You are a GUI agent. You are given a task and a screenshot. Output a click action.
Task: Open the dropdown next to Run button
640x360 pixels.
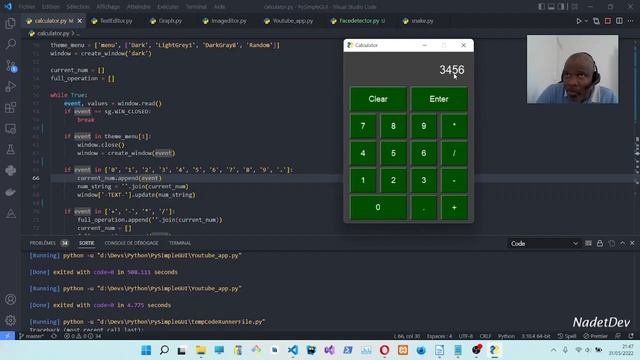[586, 21]
